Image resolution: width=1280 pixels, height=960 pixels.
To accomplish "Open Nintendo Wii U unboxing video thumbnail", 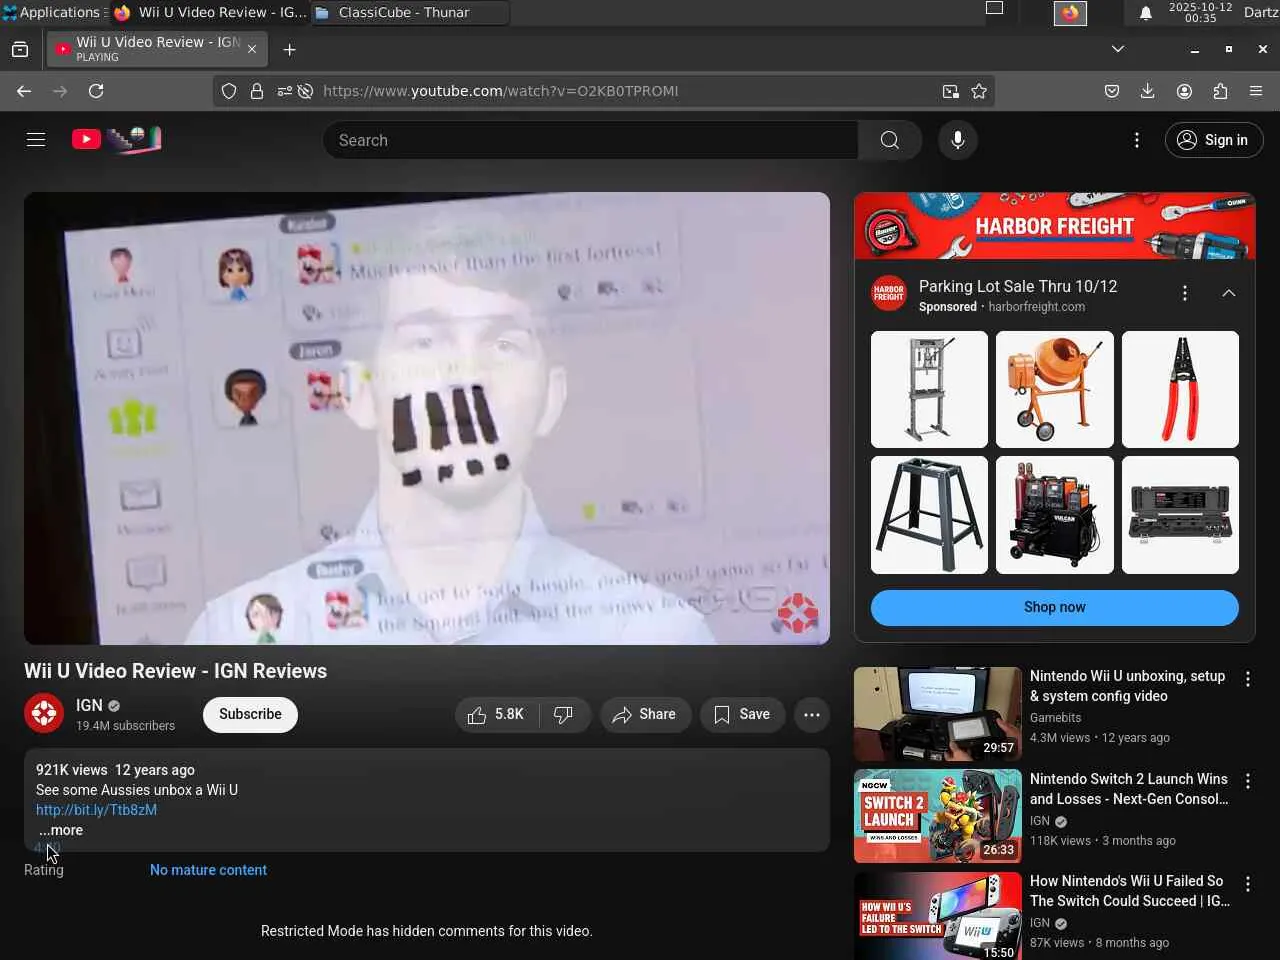I will [938, 714].
